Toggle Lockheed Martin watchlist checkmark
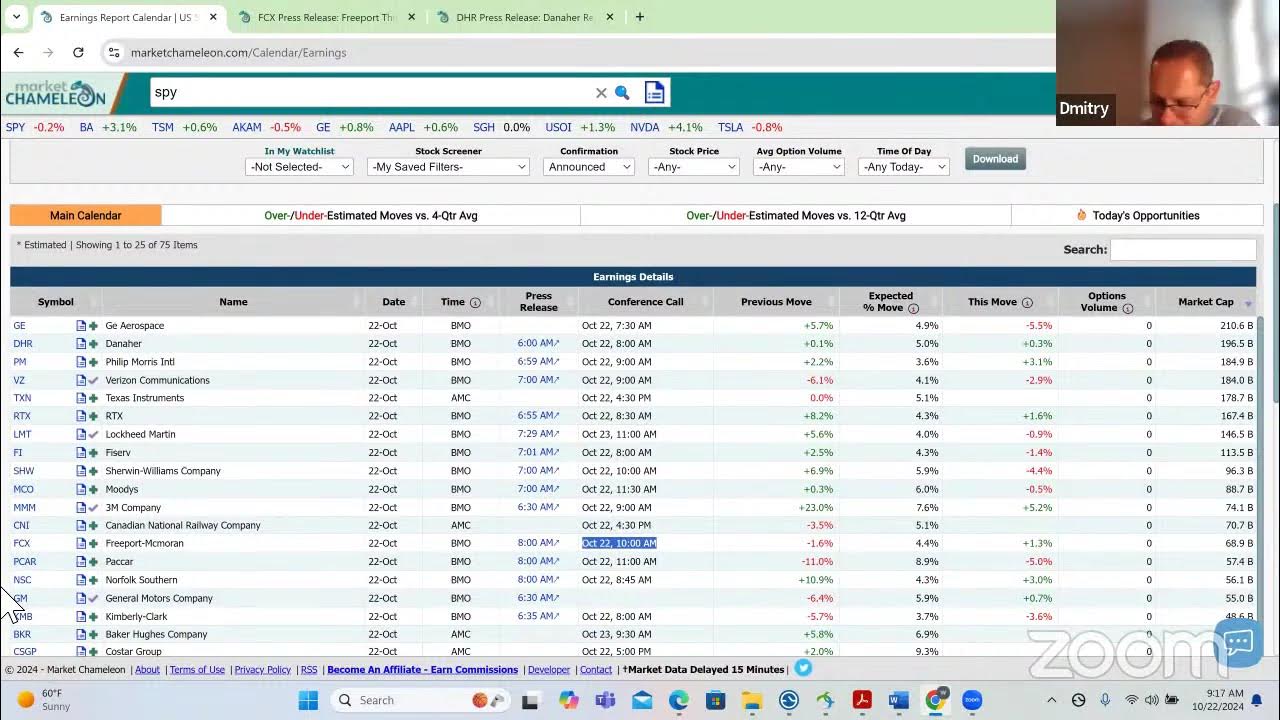The image size is (1280, 720). (x=93, y=435)
